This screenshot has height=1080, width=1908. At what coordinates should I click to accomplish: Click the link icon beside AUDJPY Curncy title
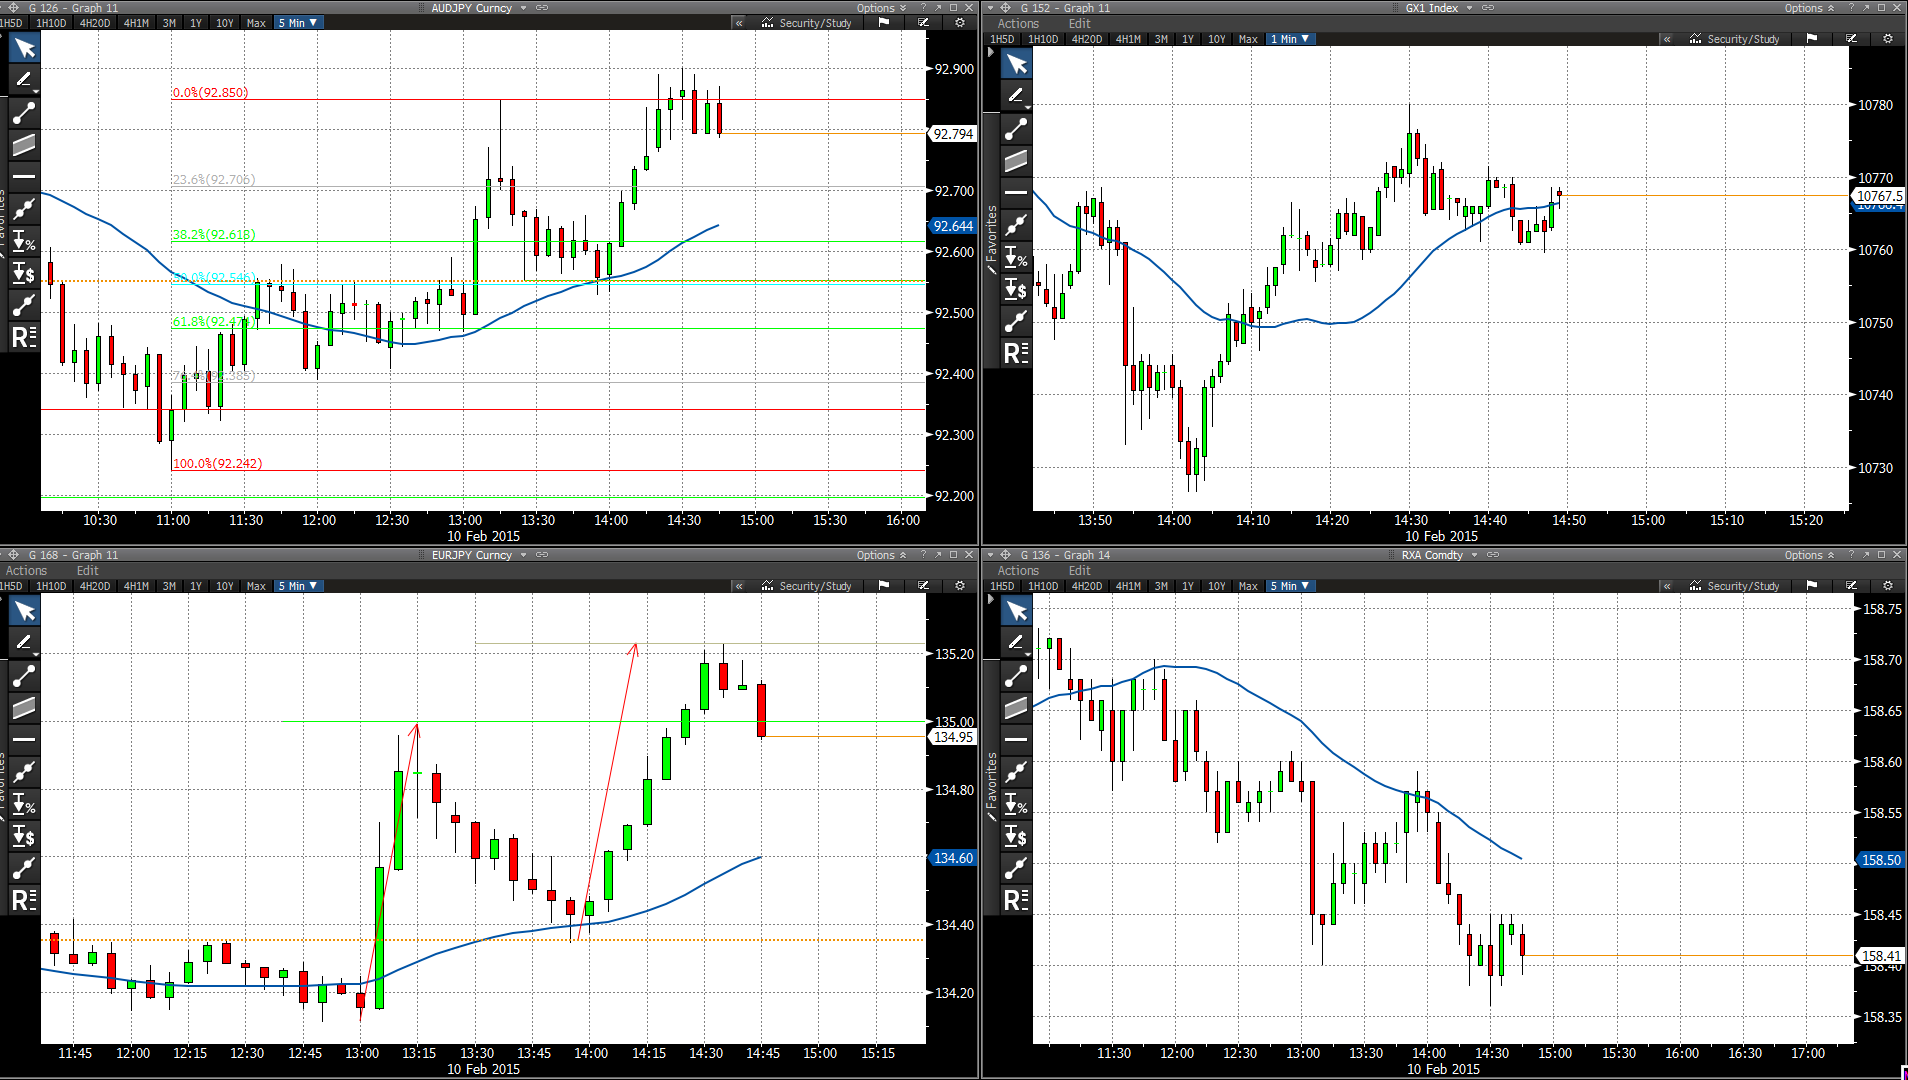coord(542,8)
